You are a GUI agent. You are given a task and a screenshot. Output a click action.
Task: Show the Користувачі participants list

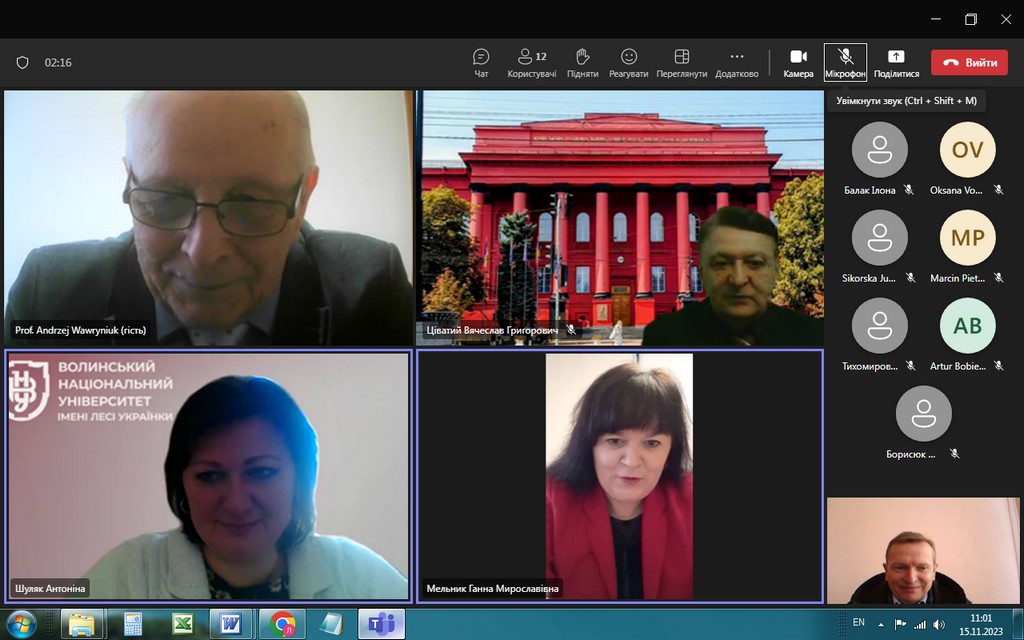point(531,62)
